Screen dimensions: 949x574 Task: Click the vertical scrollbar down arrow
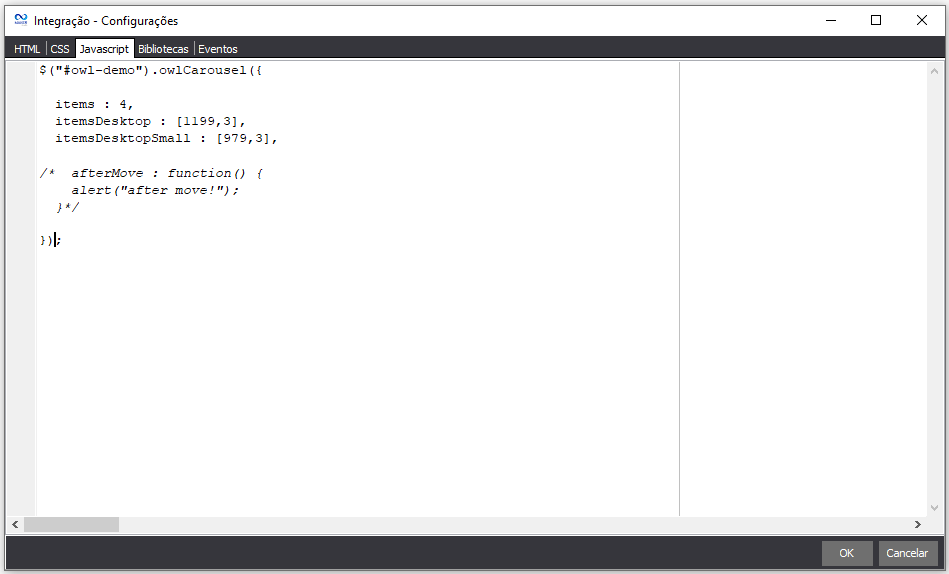click(934, 508)
